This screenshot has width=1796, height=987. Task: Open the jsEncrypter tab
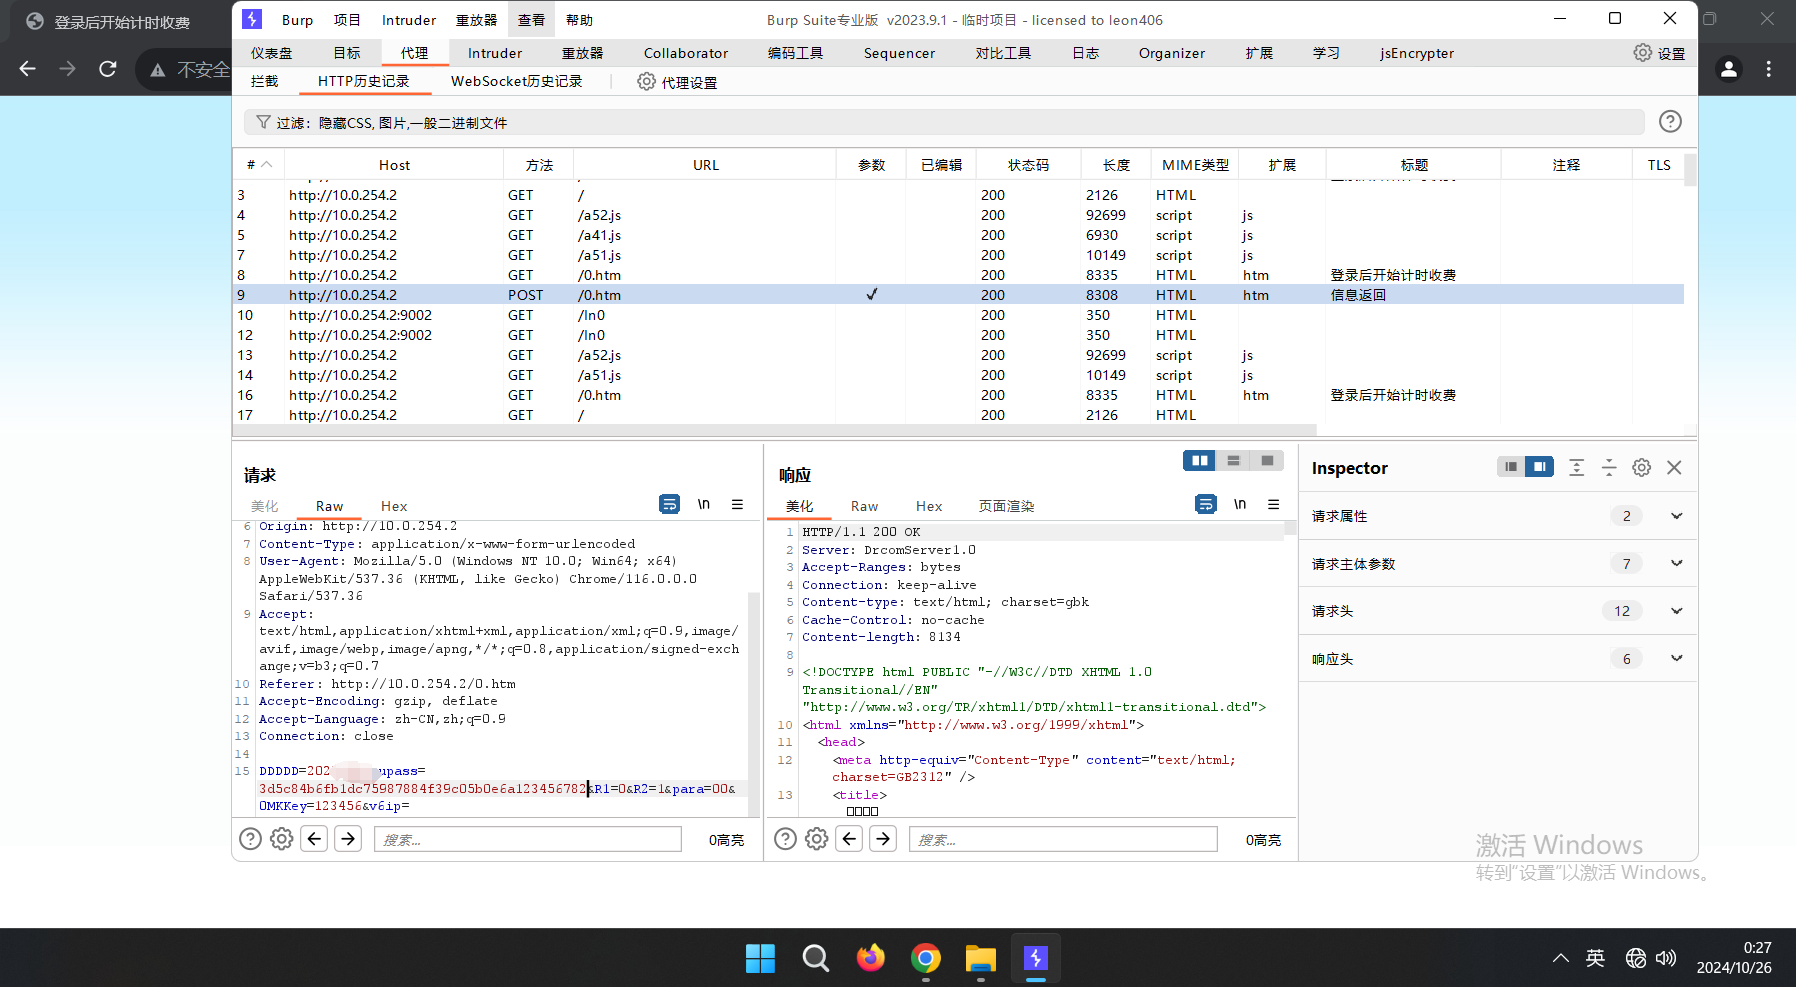pyautogui.click(x=1417, y=53)
